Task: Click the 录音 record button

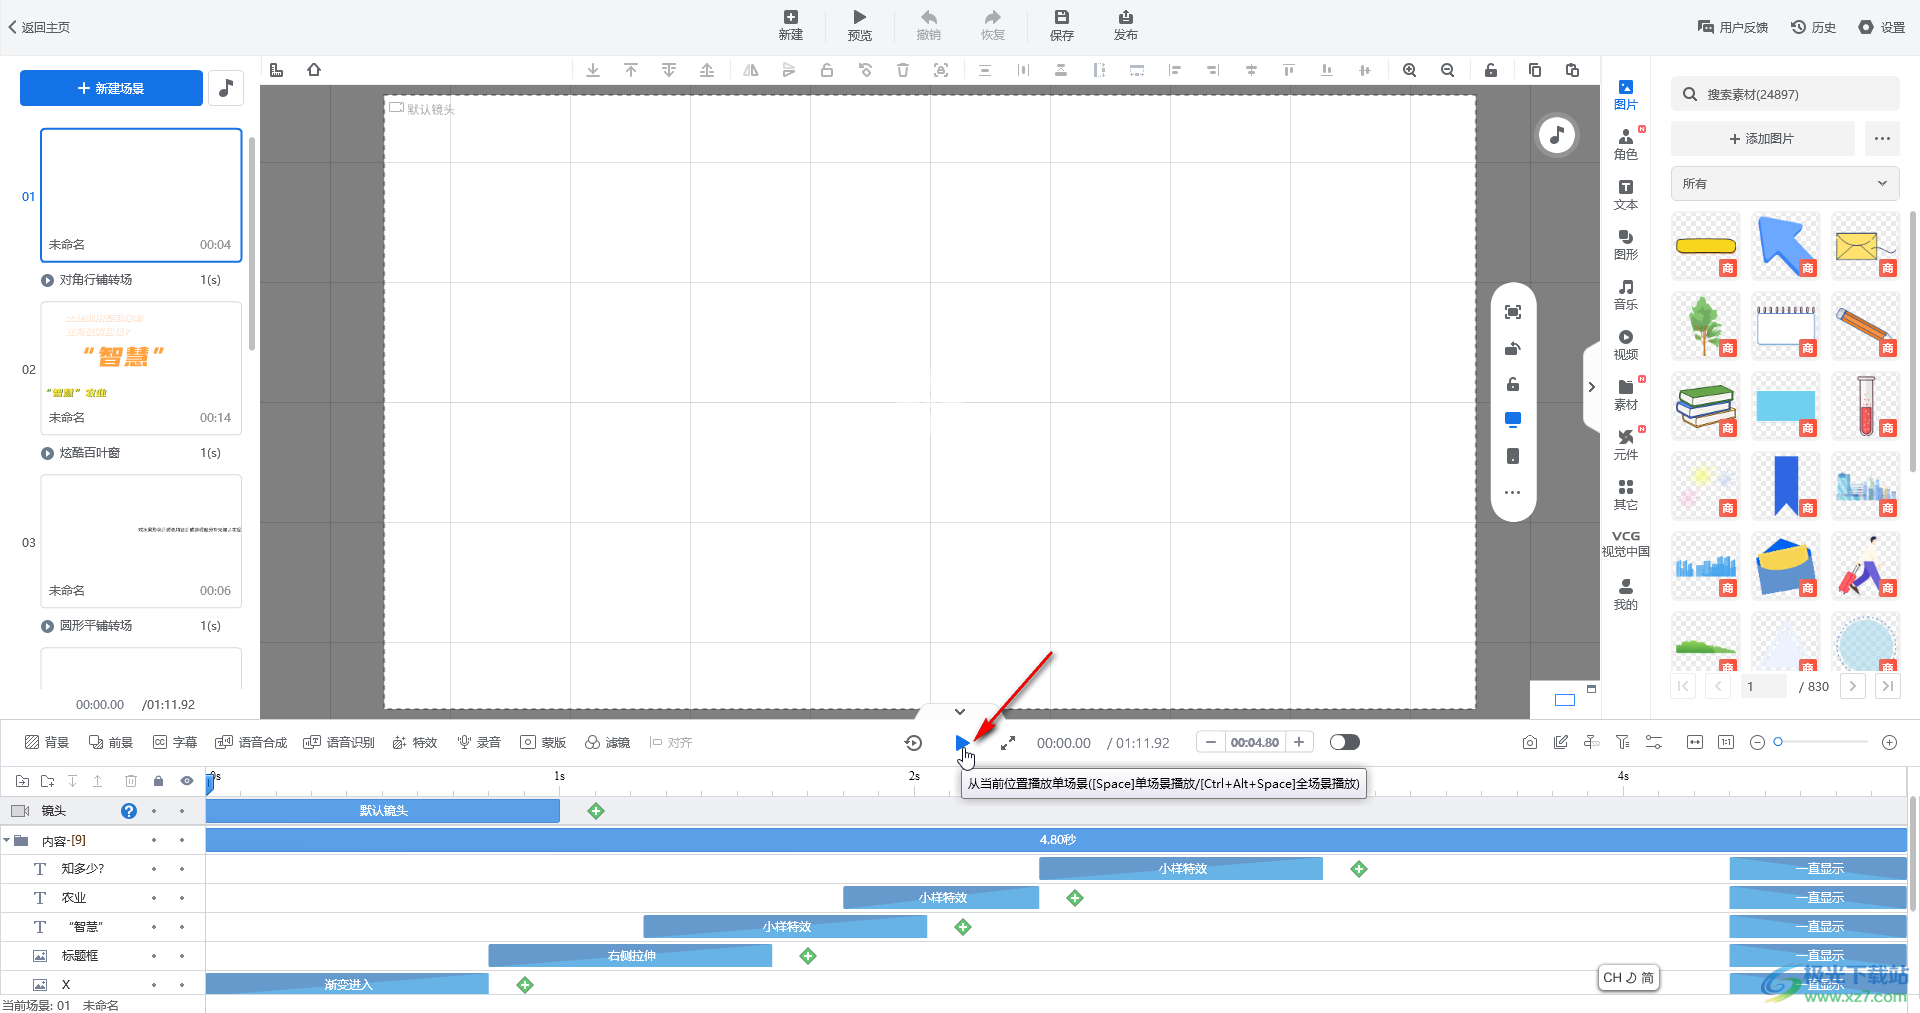Action: click(479, 742)
